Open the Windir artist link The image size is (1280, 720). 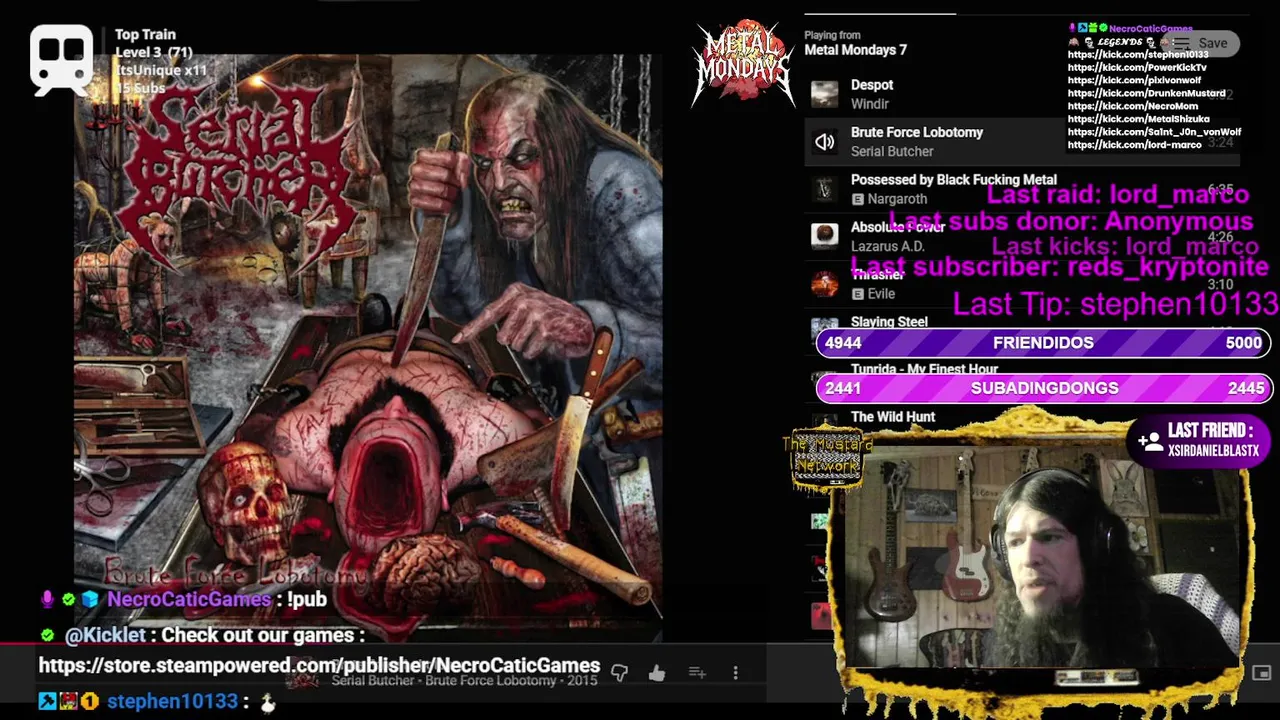(870, 104)
